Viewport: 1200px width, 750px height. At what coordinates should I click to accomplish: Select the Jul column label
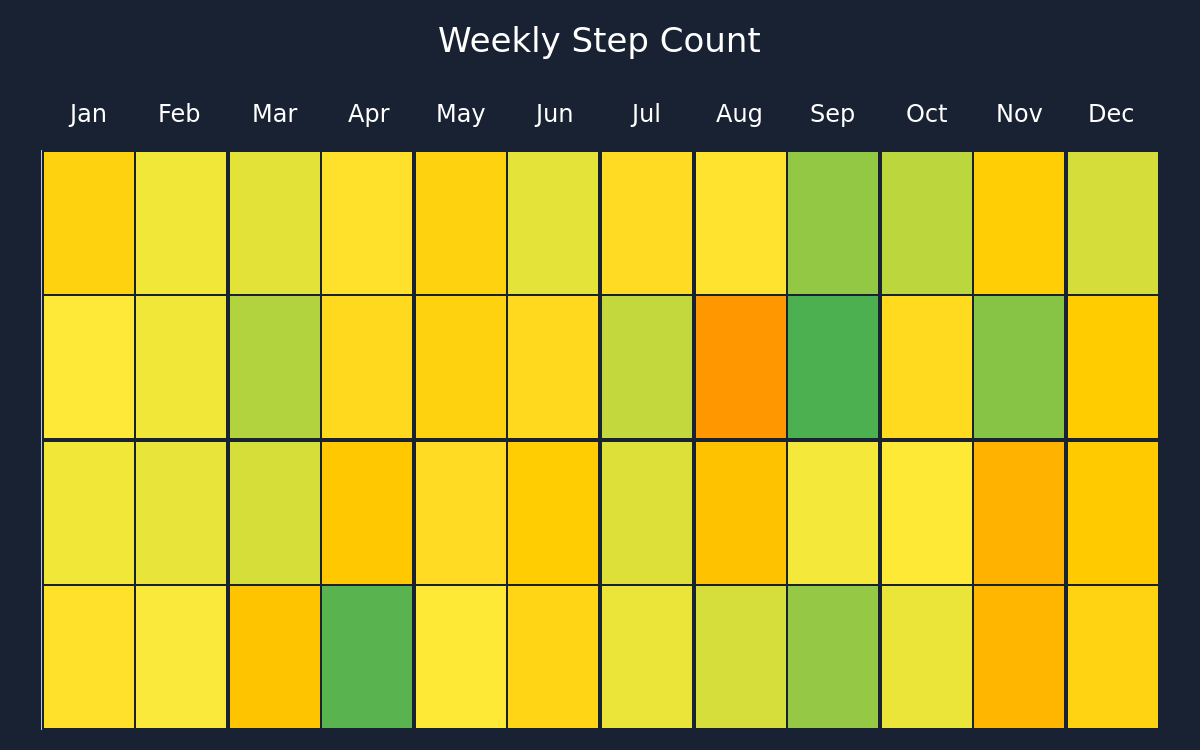646,114
